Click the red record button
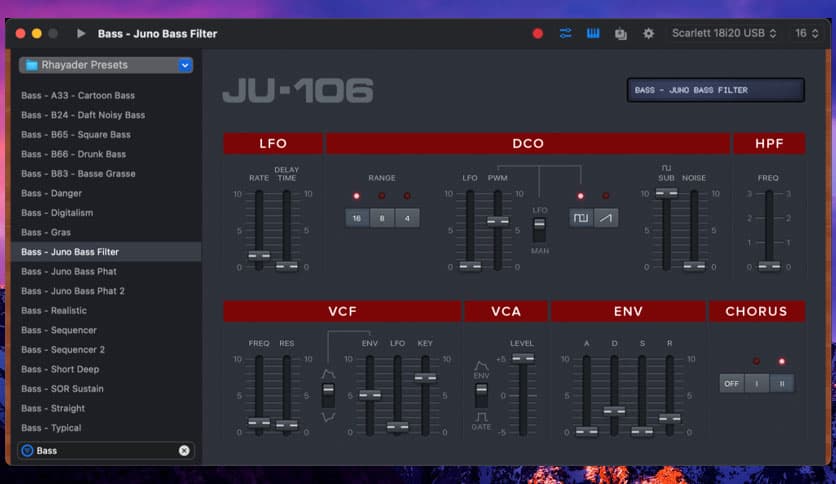Image resolution: width=836 pixels, height=484 pixels. tap(538, 33)
